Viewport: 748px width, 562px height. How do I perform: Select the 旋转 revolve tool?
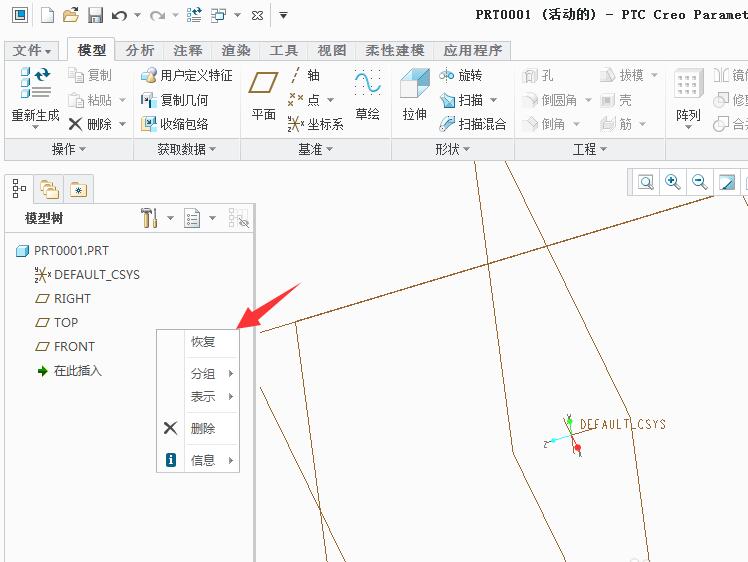click(x=460, y=75)
